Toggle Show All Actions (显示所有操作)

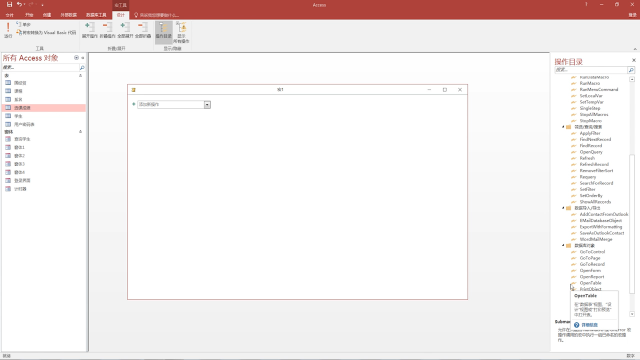click(181, 32)
